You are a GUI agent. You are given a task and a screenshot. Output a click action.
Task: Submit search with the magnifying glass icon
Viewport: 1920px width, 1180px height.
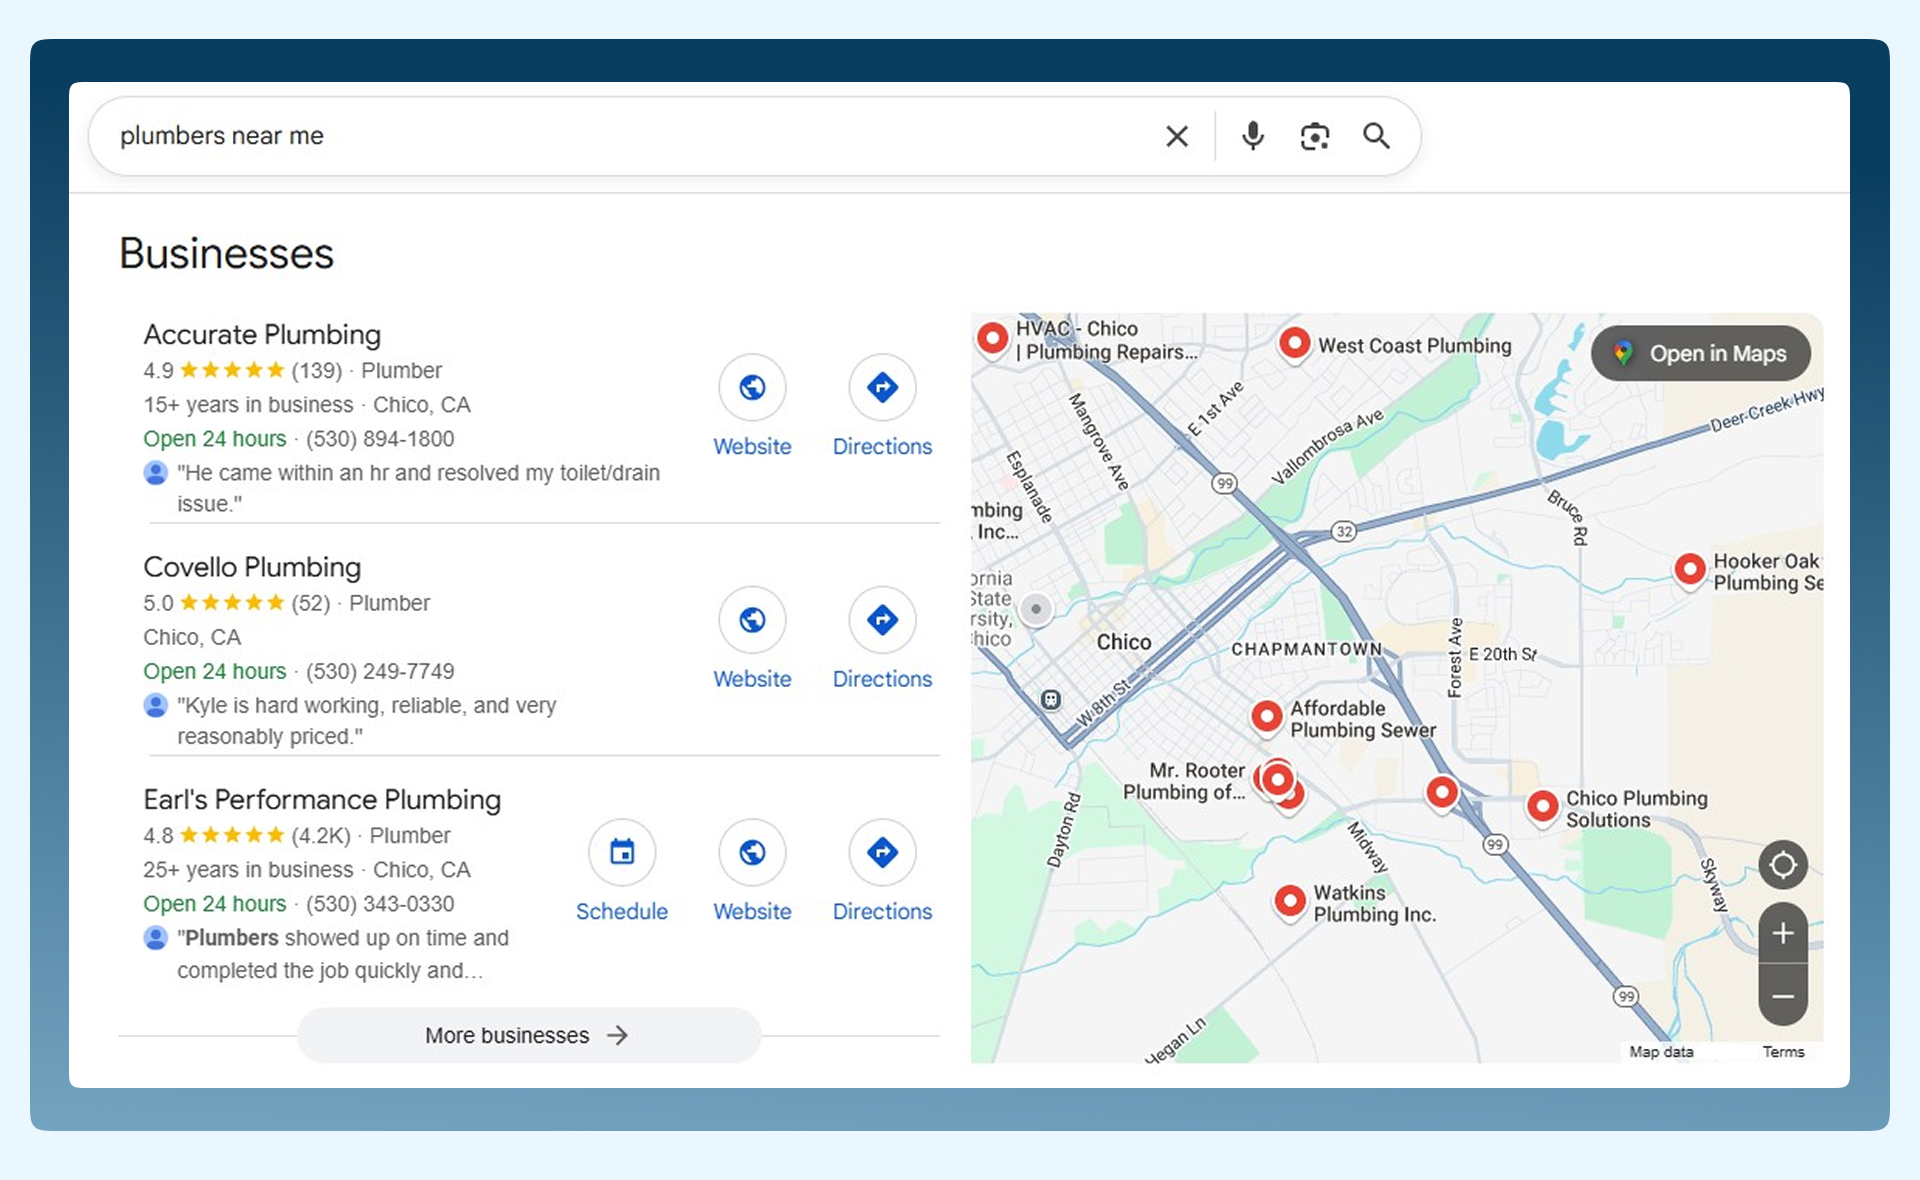[x=1376, y=136]
